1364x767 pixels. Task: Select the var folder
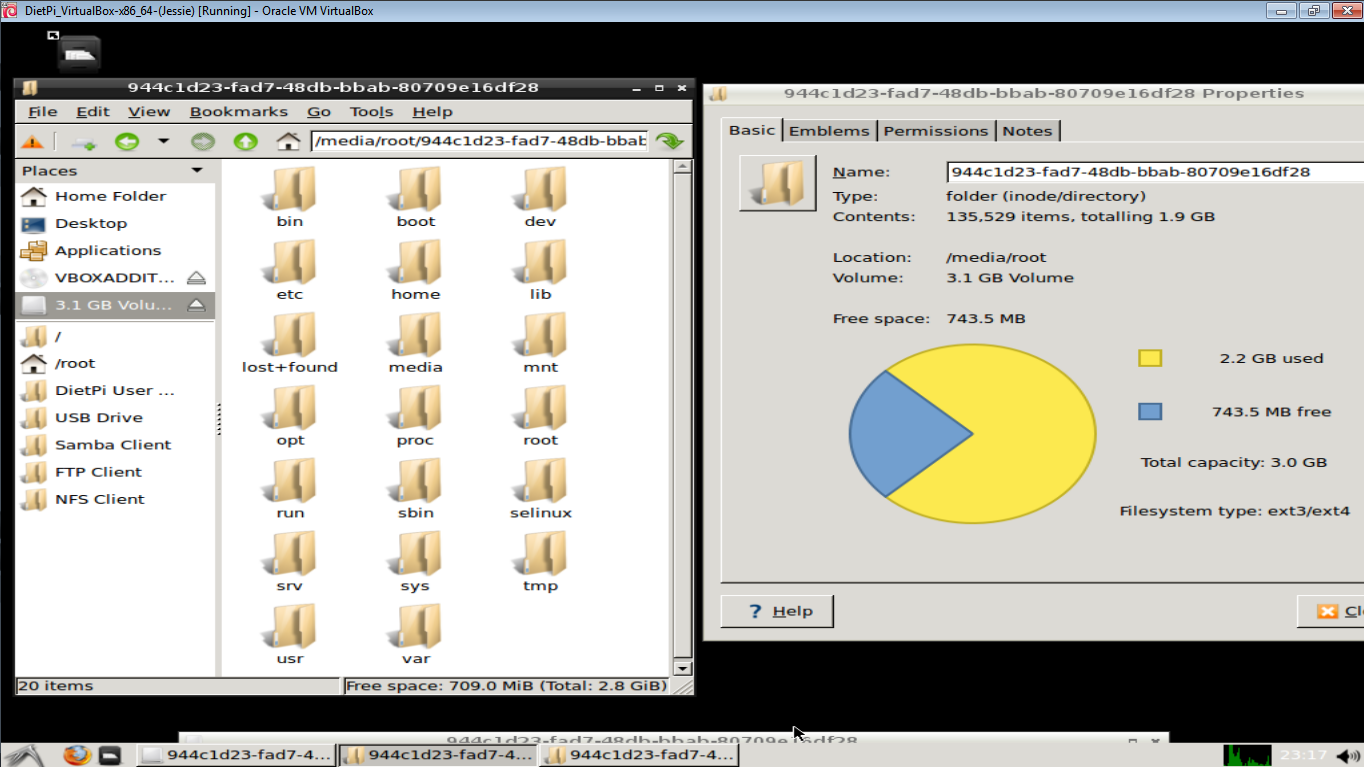(x=415, y=635)
